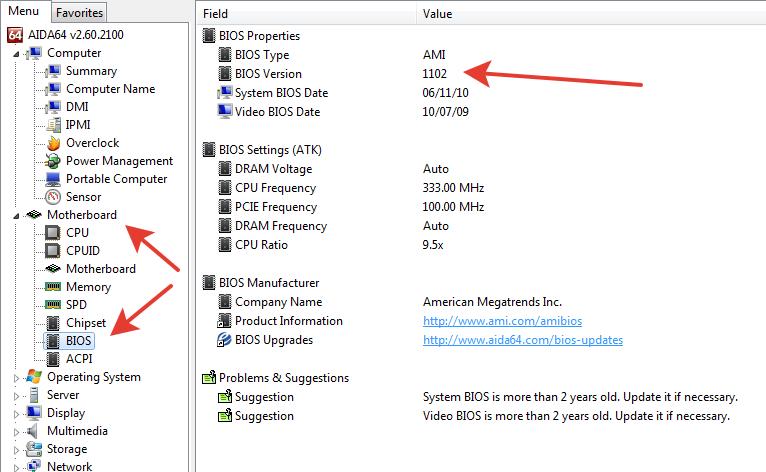Click the Storage drive icon
The width and height of the screenshot is (766, 472).
click(x=34, y=449)
